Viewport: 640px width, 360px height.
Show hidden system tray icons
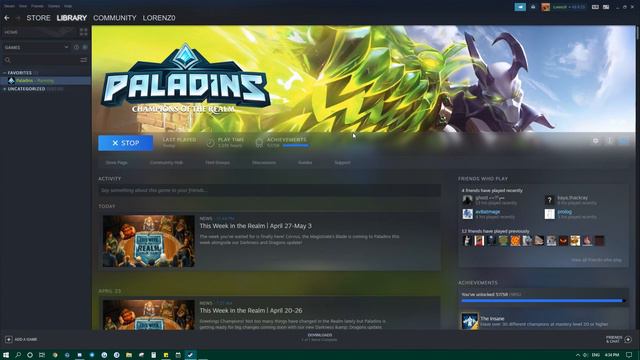tap(578, 355)
